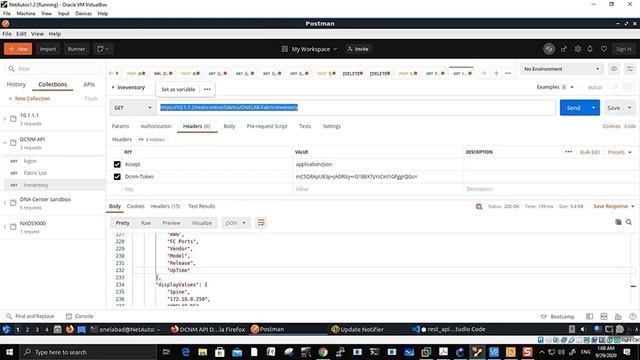Image resolution: width=640 pixels, height=360 pixels.
Task: Click the blue Send button
Action: point(573,108)
